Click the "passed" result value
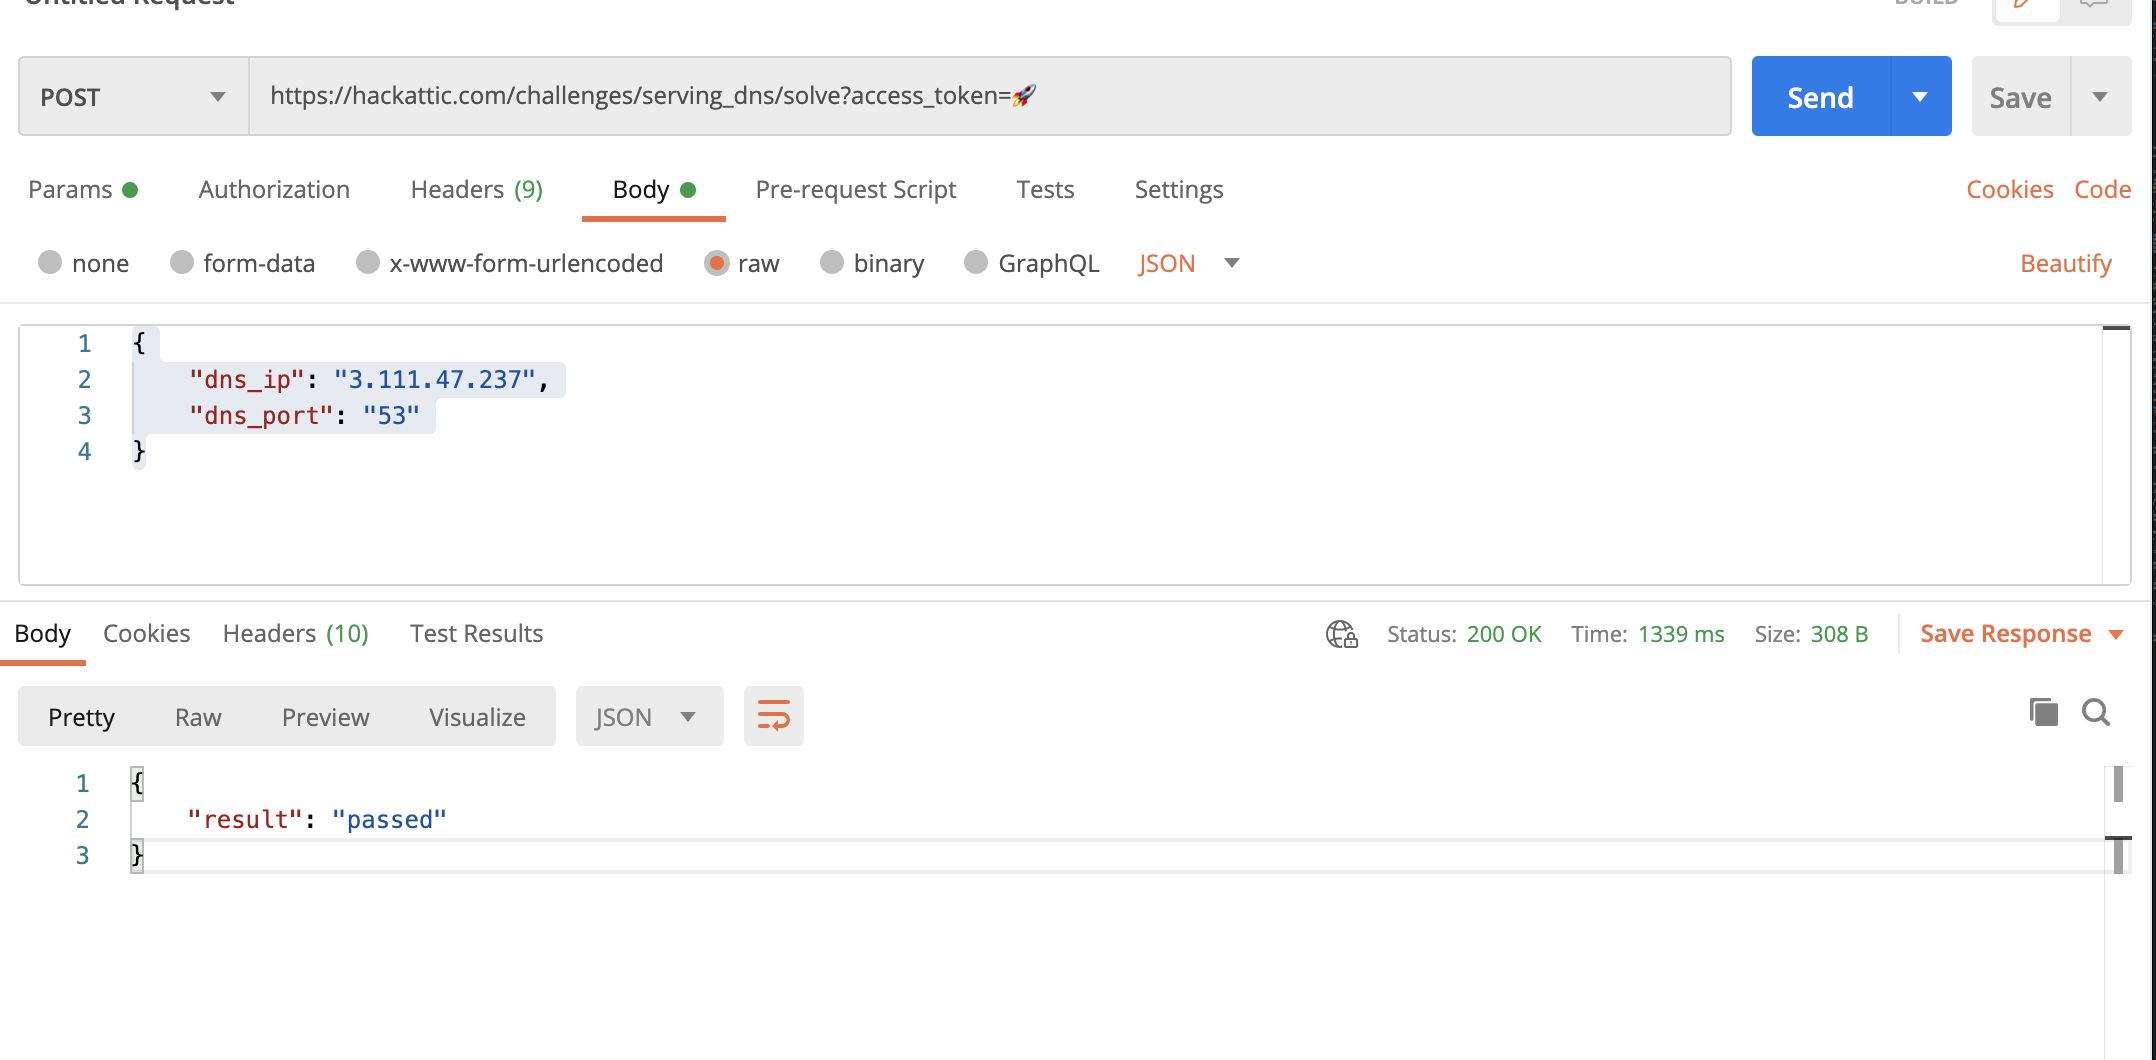This screenshot has width=2156, height=1060. pyautogui.click(x=390, y=819)
